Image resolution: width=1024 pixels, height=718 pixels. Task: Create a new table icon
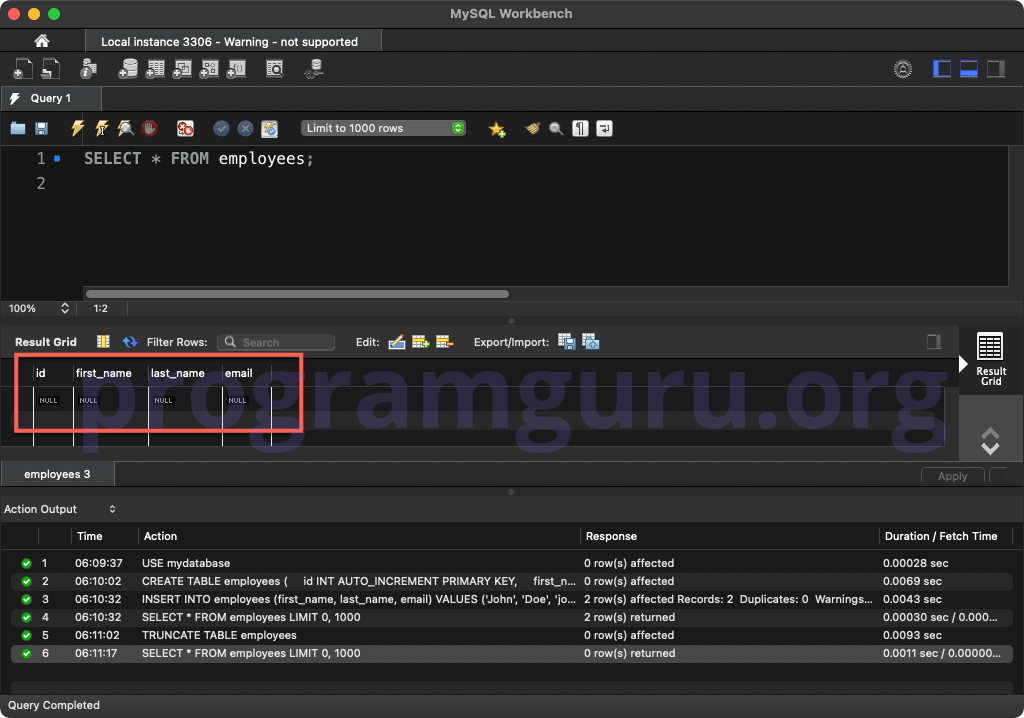(155, 69)
